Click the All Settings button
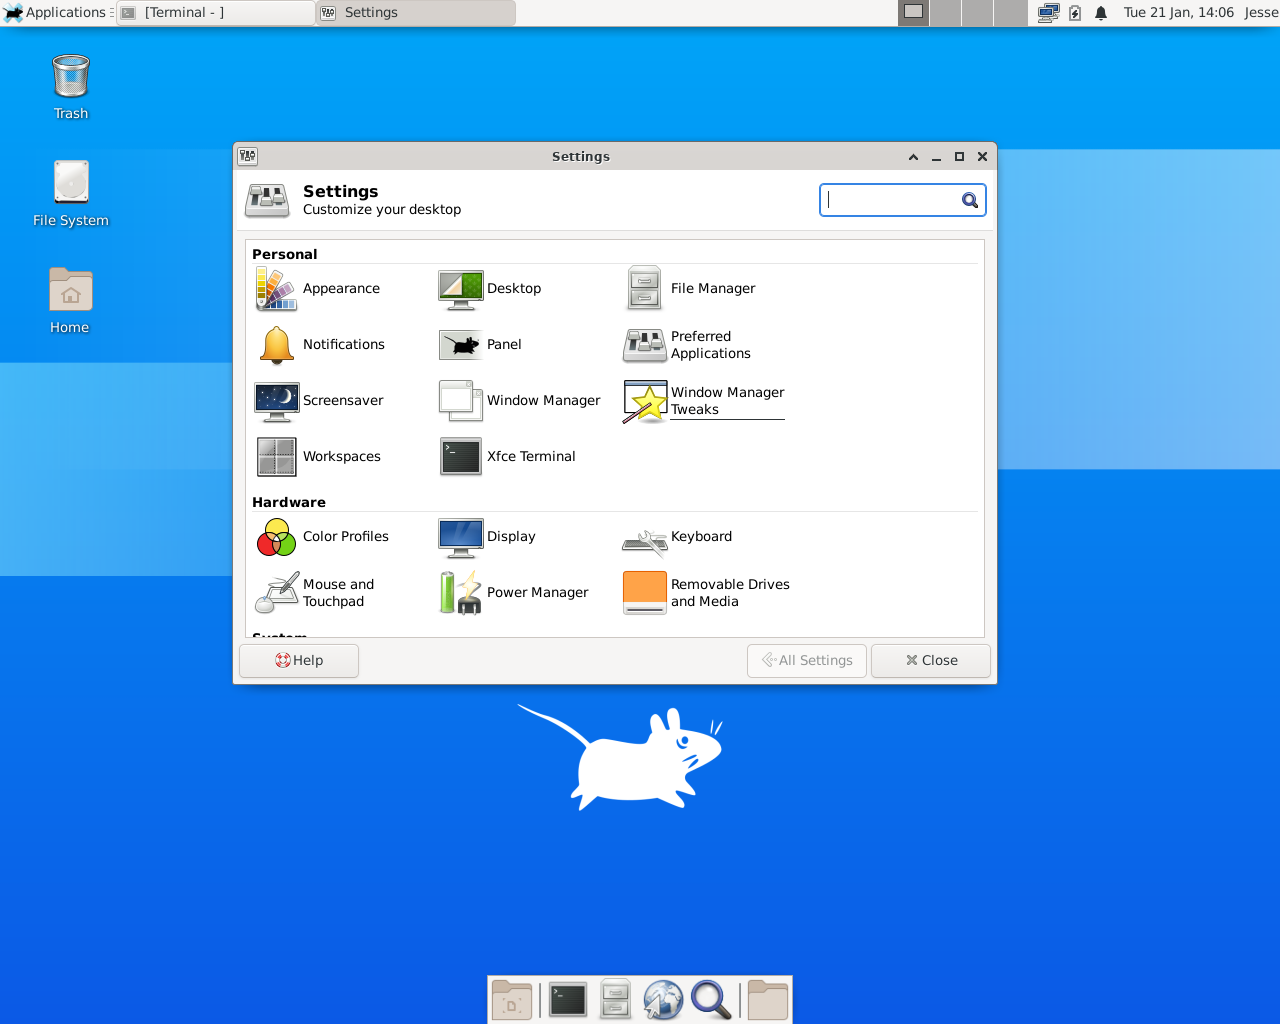The image size is (1280, 1024). (807, 660)
